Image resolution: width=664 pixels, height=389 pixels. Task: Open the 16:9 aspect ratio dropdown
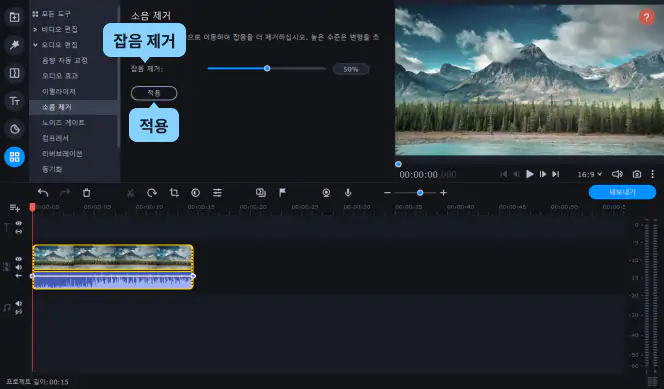point(589,174)
